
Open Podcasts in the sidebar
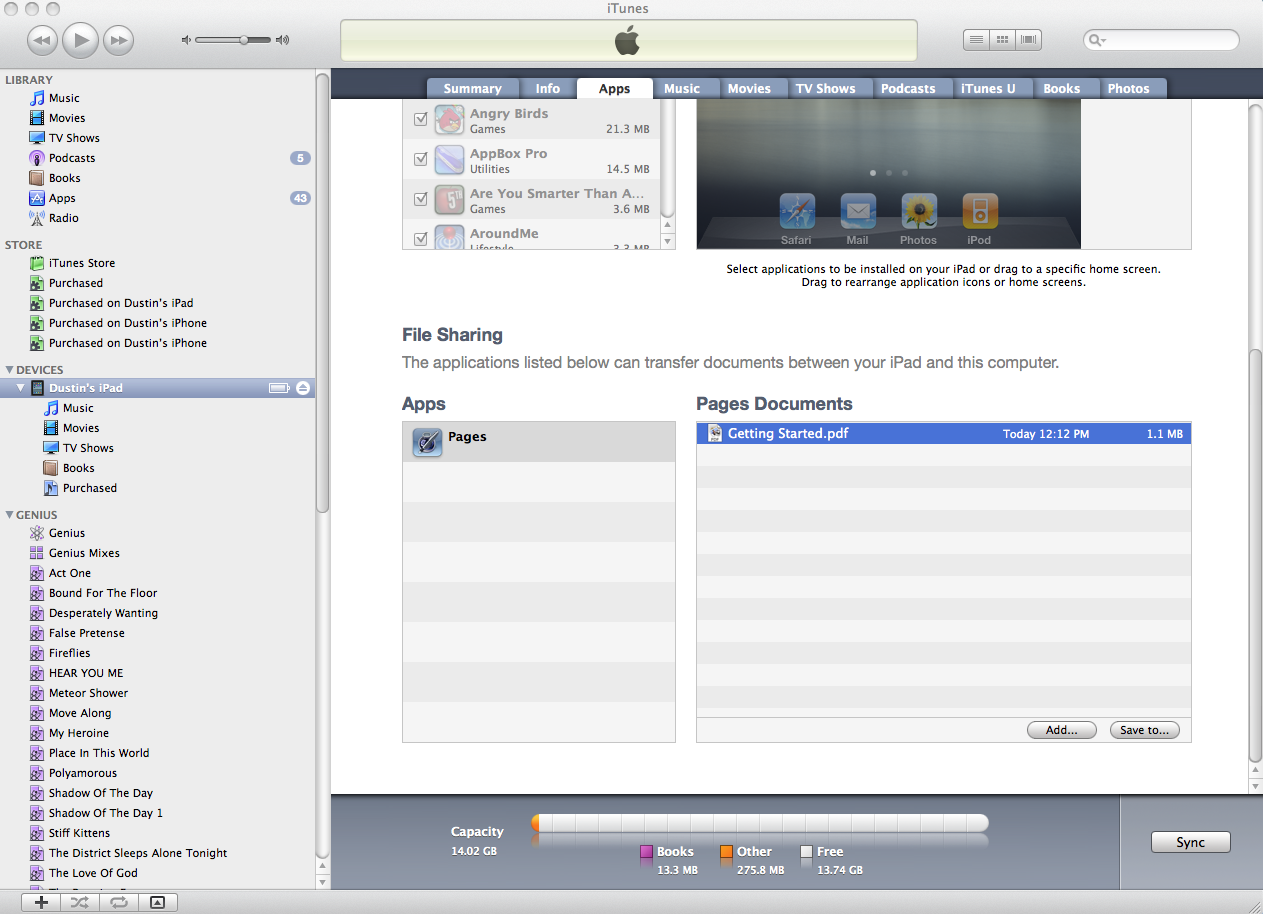[72, 158]
